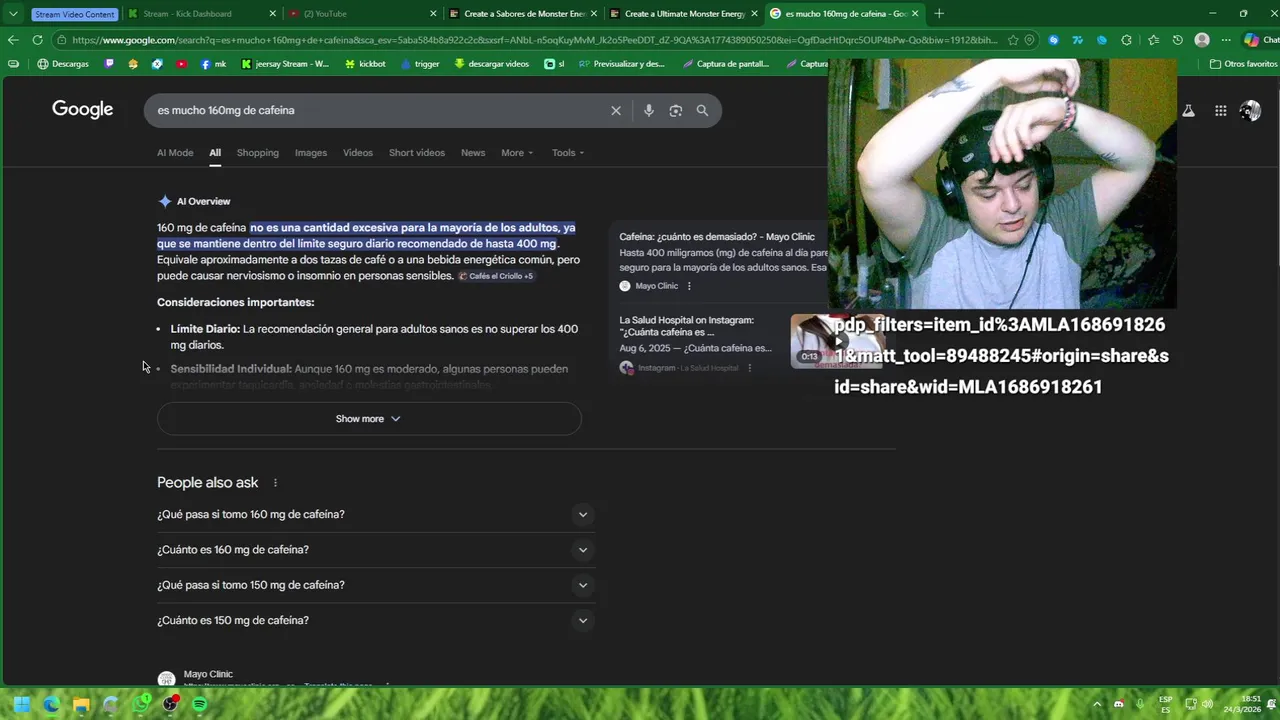The width and height of the screenshot is (1280, 720).
Task: Click the Google logo
Action: [x=82, y=110]
